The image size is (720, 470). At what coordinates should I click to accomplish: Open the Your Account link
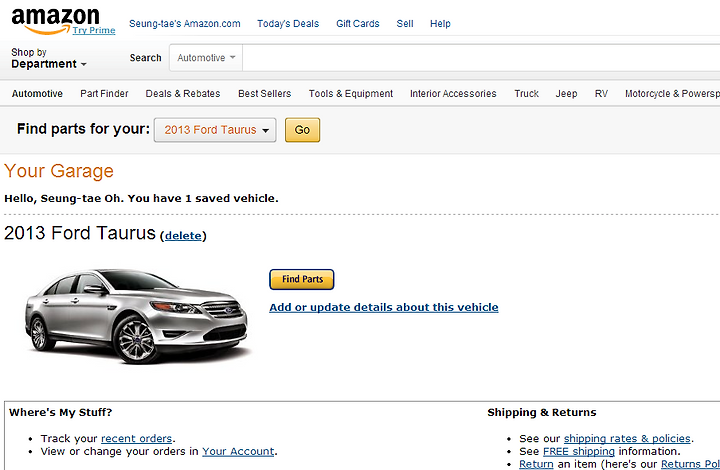coord(238,451)
